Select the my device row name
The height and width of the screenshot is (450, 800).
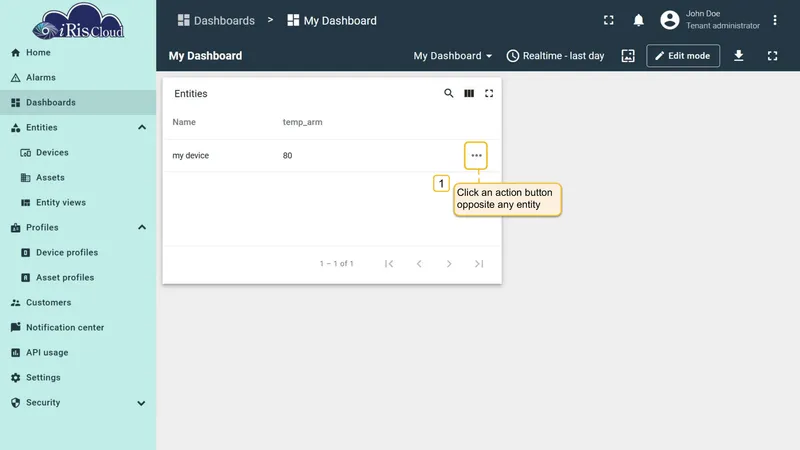[191, 156]
